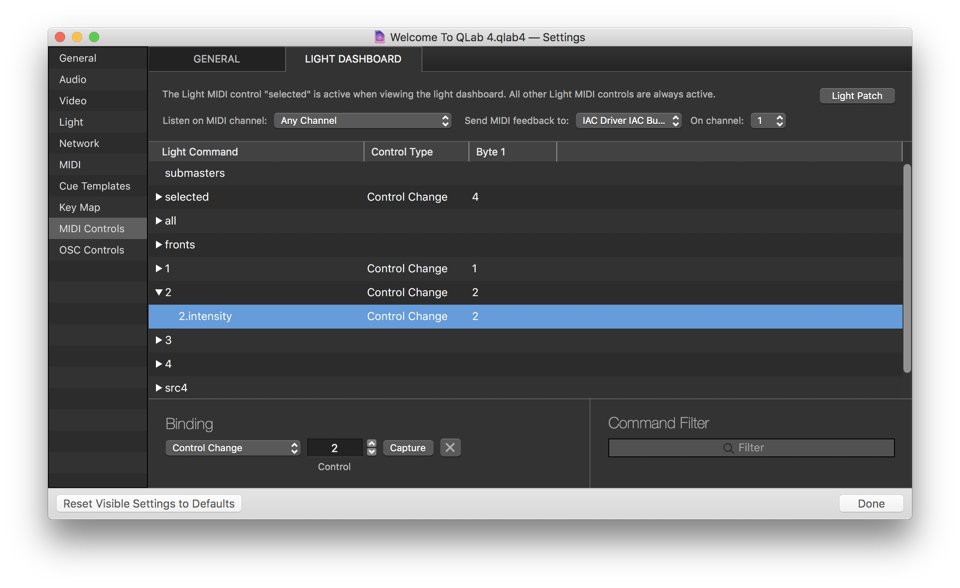Clear the binding with the X button
This screenshot has height=588, width=960.
coord(450,448)
